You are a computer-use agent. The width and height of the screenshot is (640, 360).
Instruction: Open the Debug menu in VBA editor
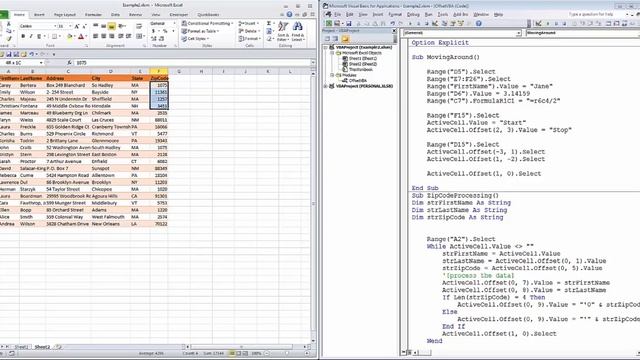[413, 14]
